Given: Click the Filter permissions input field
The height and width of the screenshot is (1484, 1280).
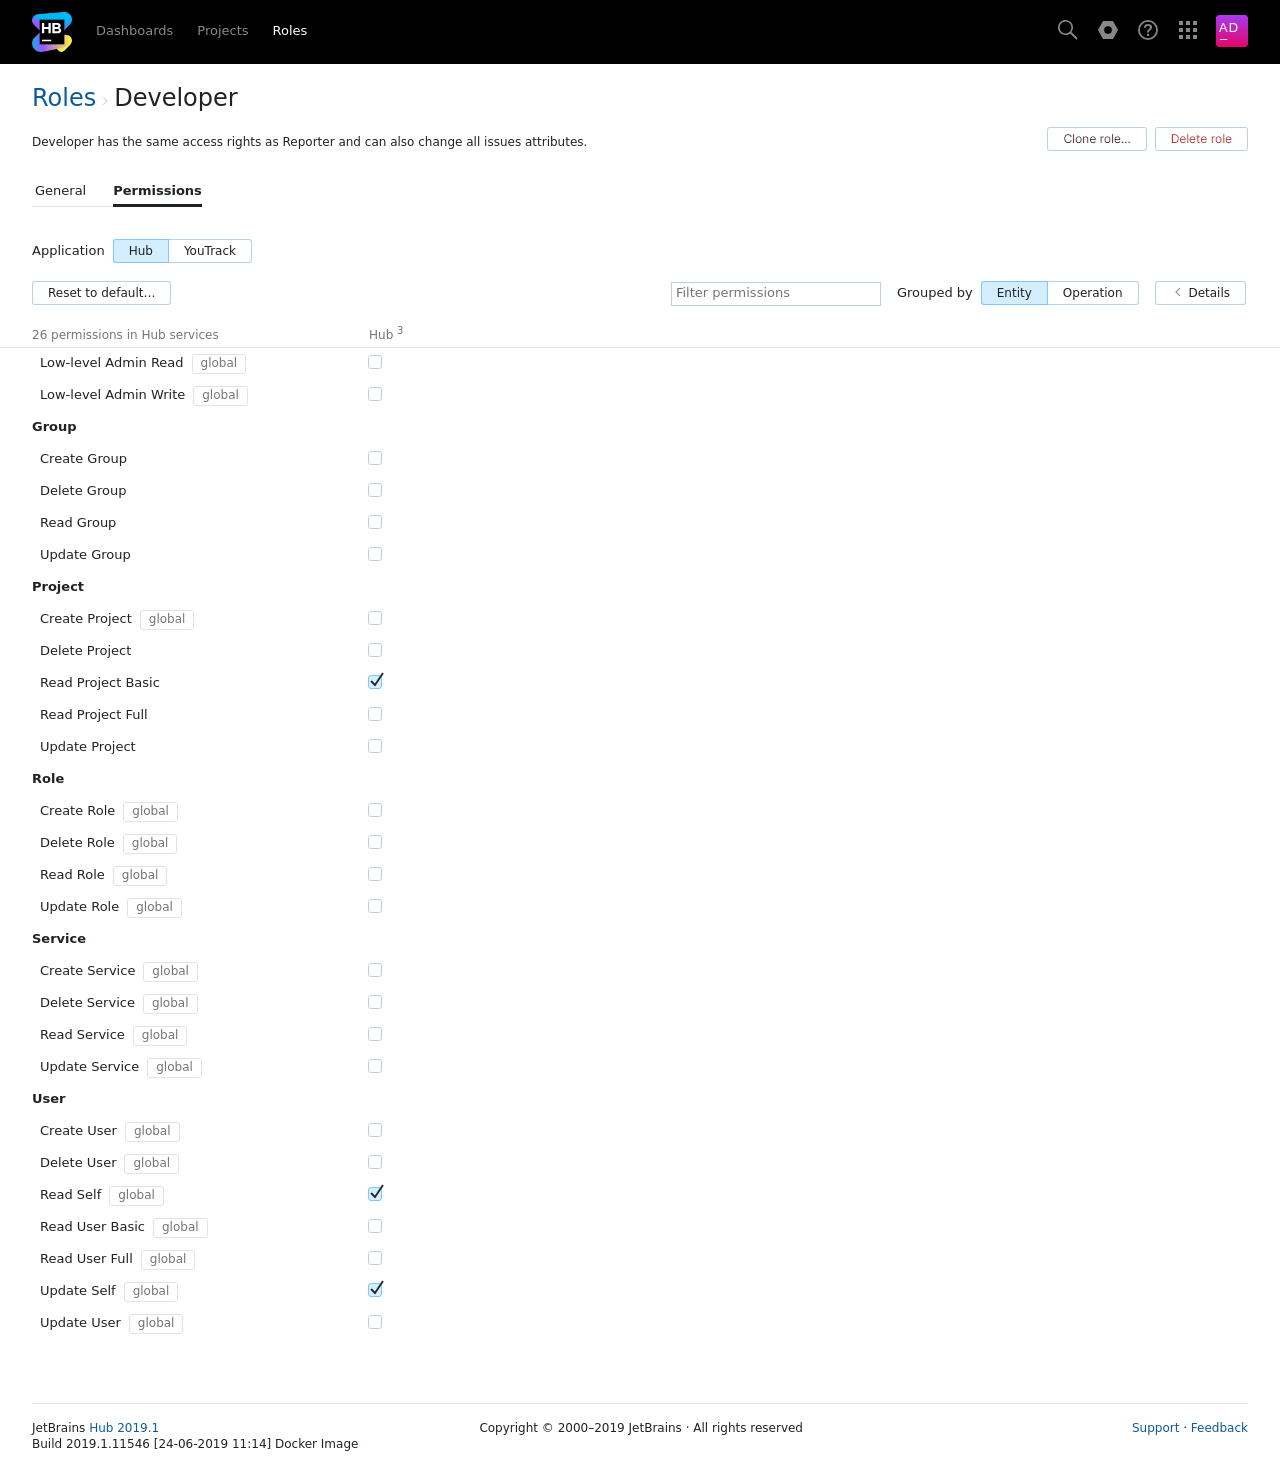Looking at the screenshot, I should tap(775, 293).
